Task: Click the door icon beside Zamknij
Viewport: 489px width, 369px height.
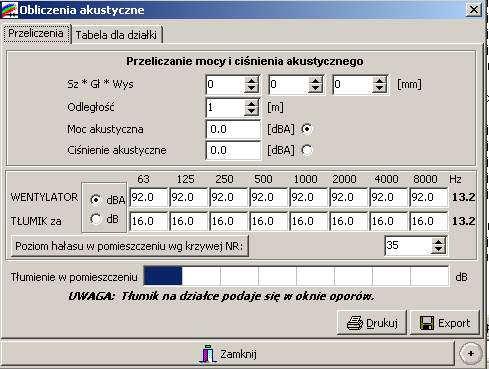Action: (208, 354)
